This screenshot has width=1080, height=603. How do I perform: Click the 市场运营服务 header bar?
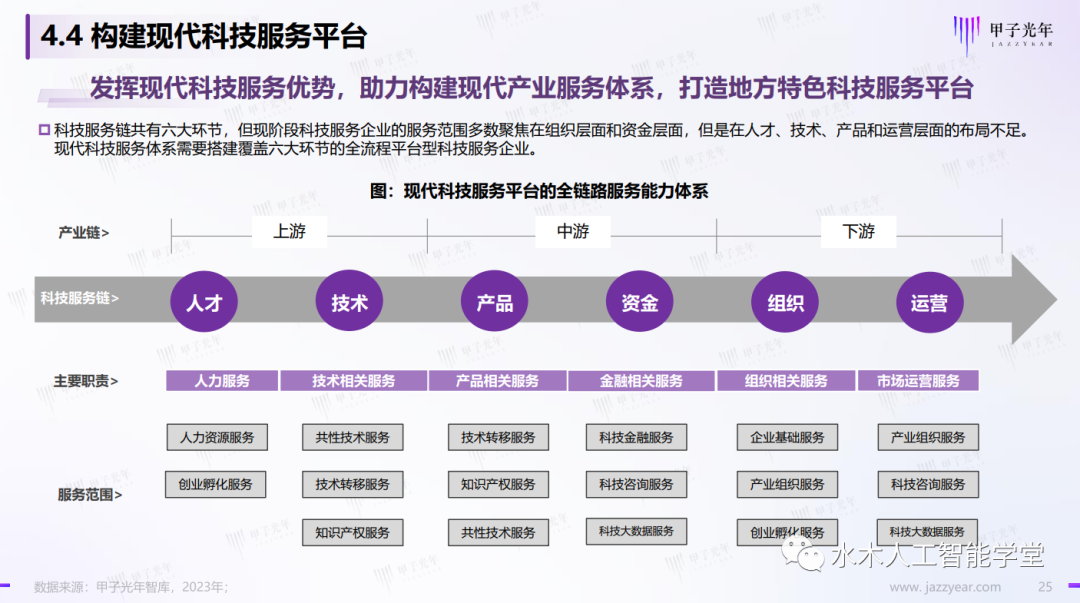(918, 381)
